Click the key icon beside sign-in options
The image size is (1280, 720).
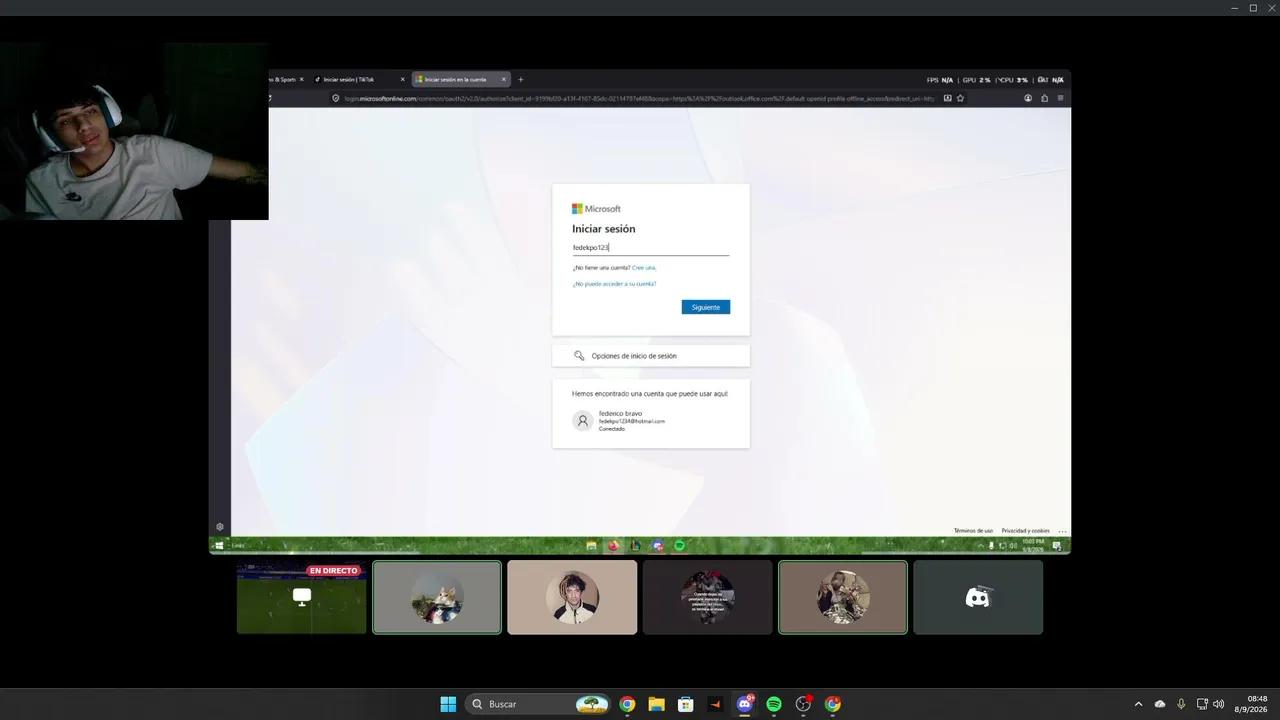[x=579, y=356]
